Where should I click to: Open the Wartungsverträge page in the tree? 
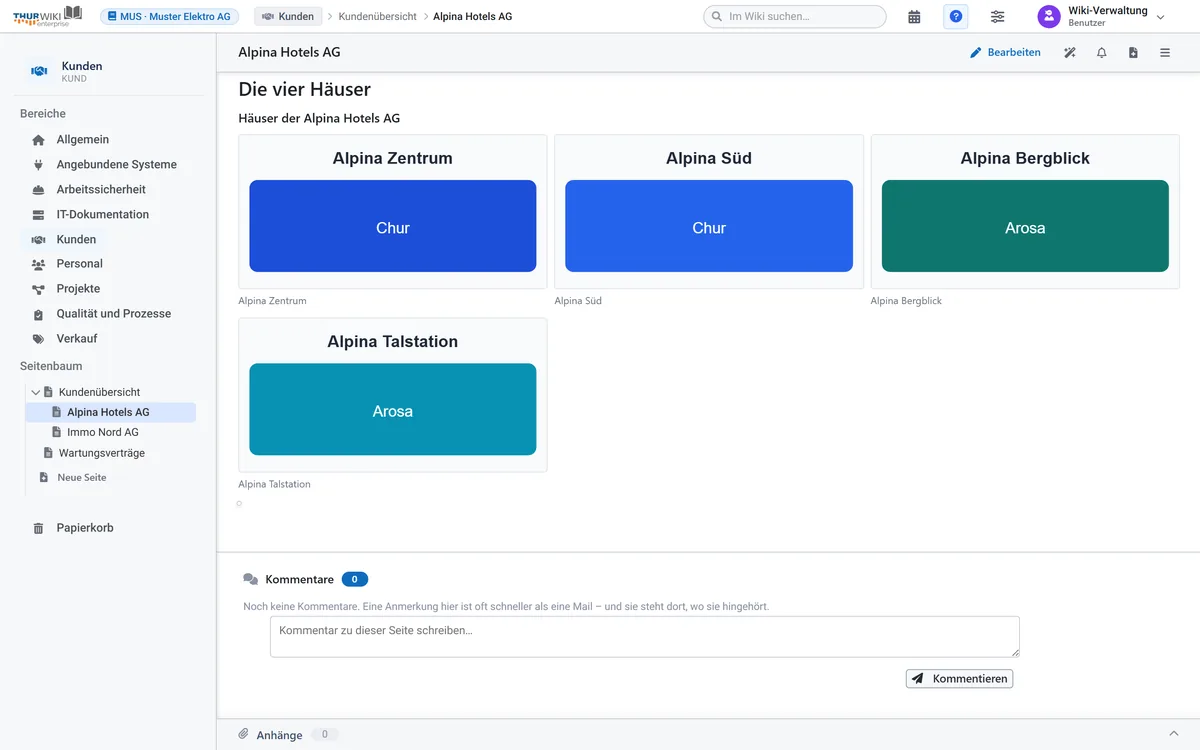click(x=101, y=453)
